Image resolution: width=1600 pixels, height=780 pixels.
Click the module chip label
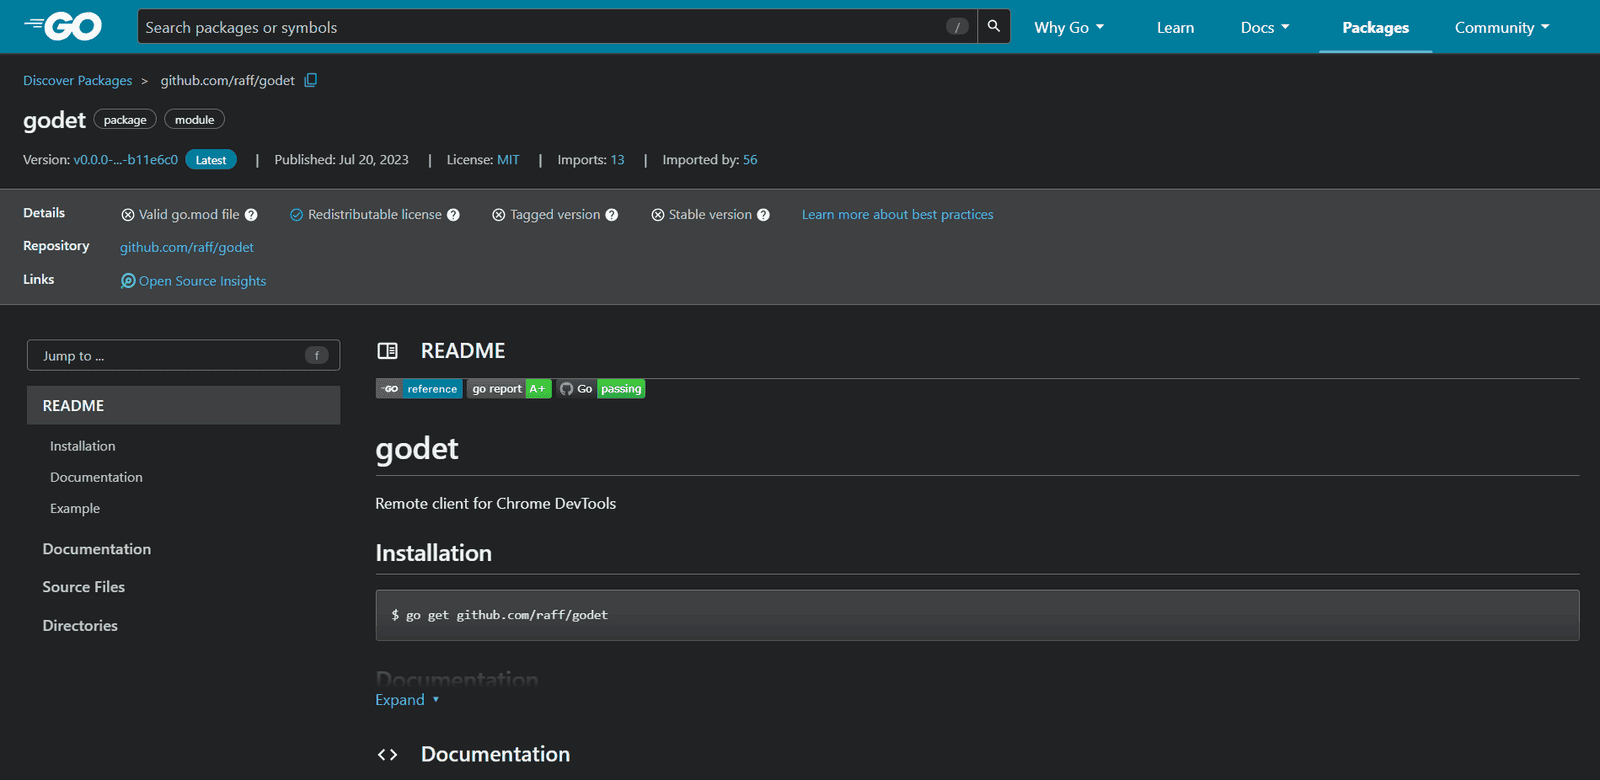point(195,120)
